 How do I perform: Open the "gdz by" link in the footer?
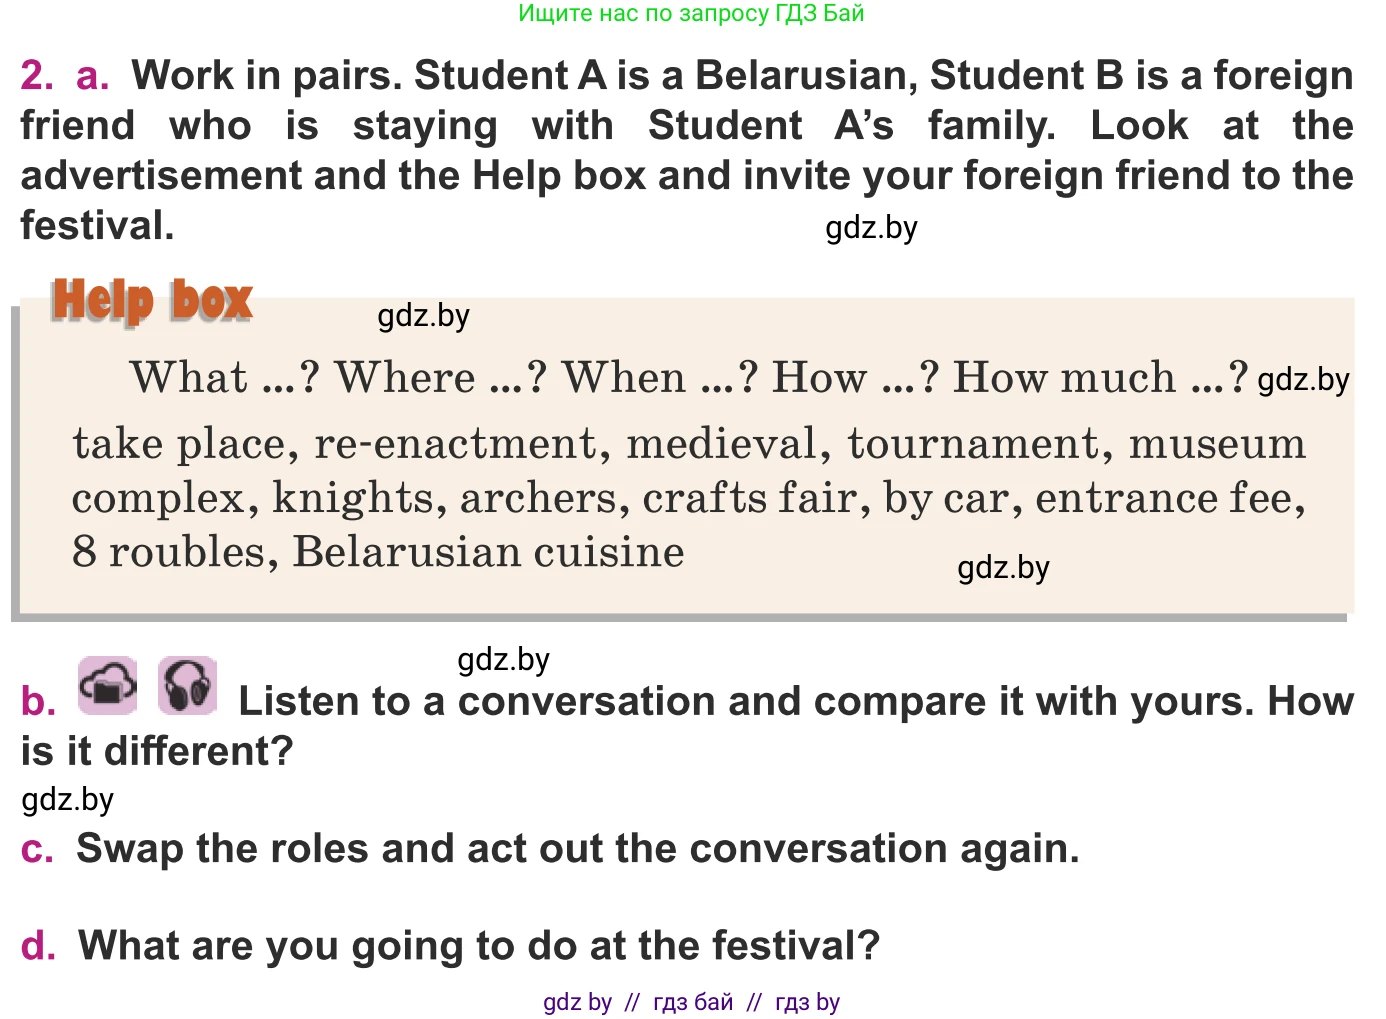point(577,1002)
